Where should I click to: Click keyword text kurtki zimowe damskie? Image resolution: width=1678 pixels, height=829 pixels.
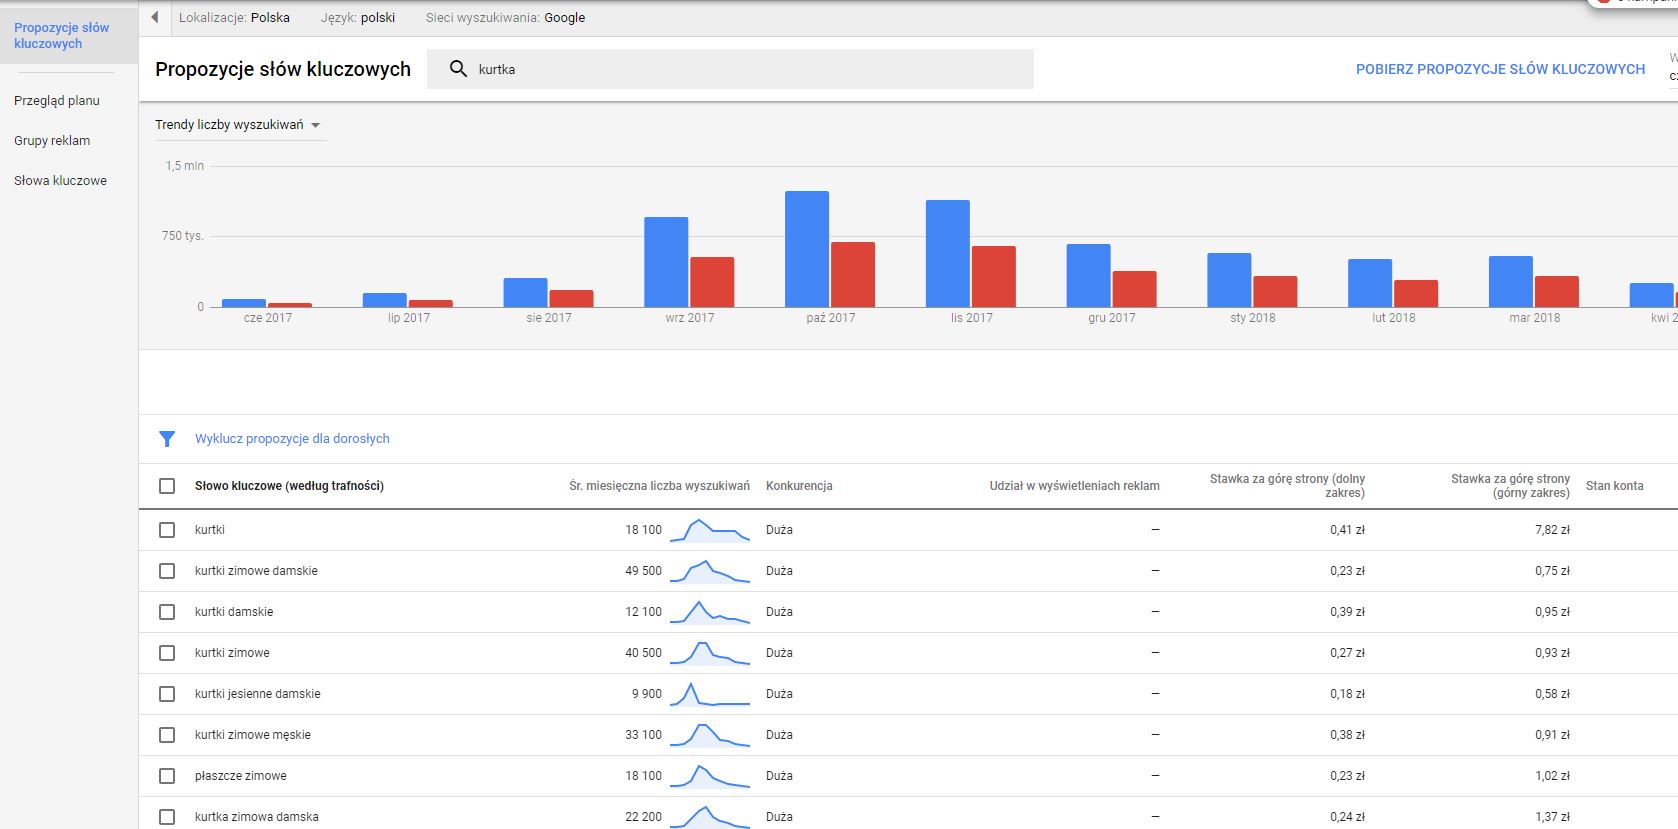pos(256,571)
